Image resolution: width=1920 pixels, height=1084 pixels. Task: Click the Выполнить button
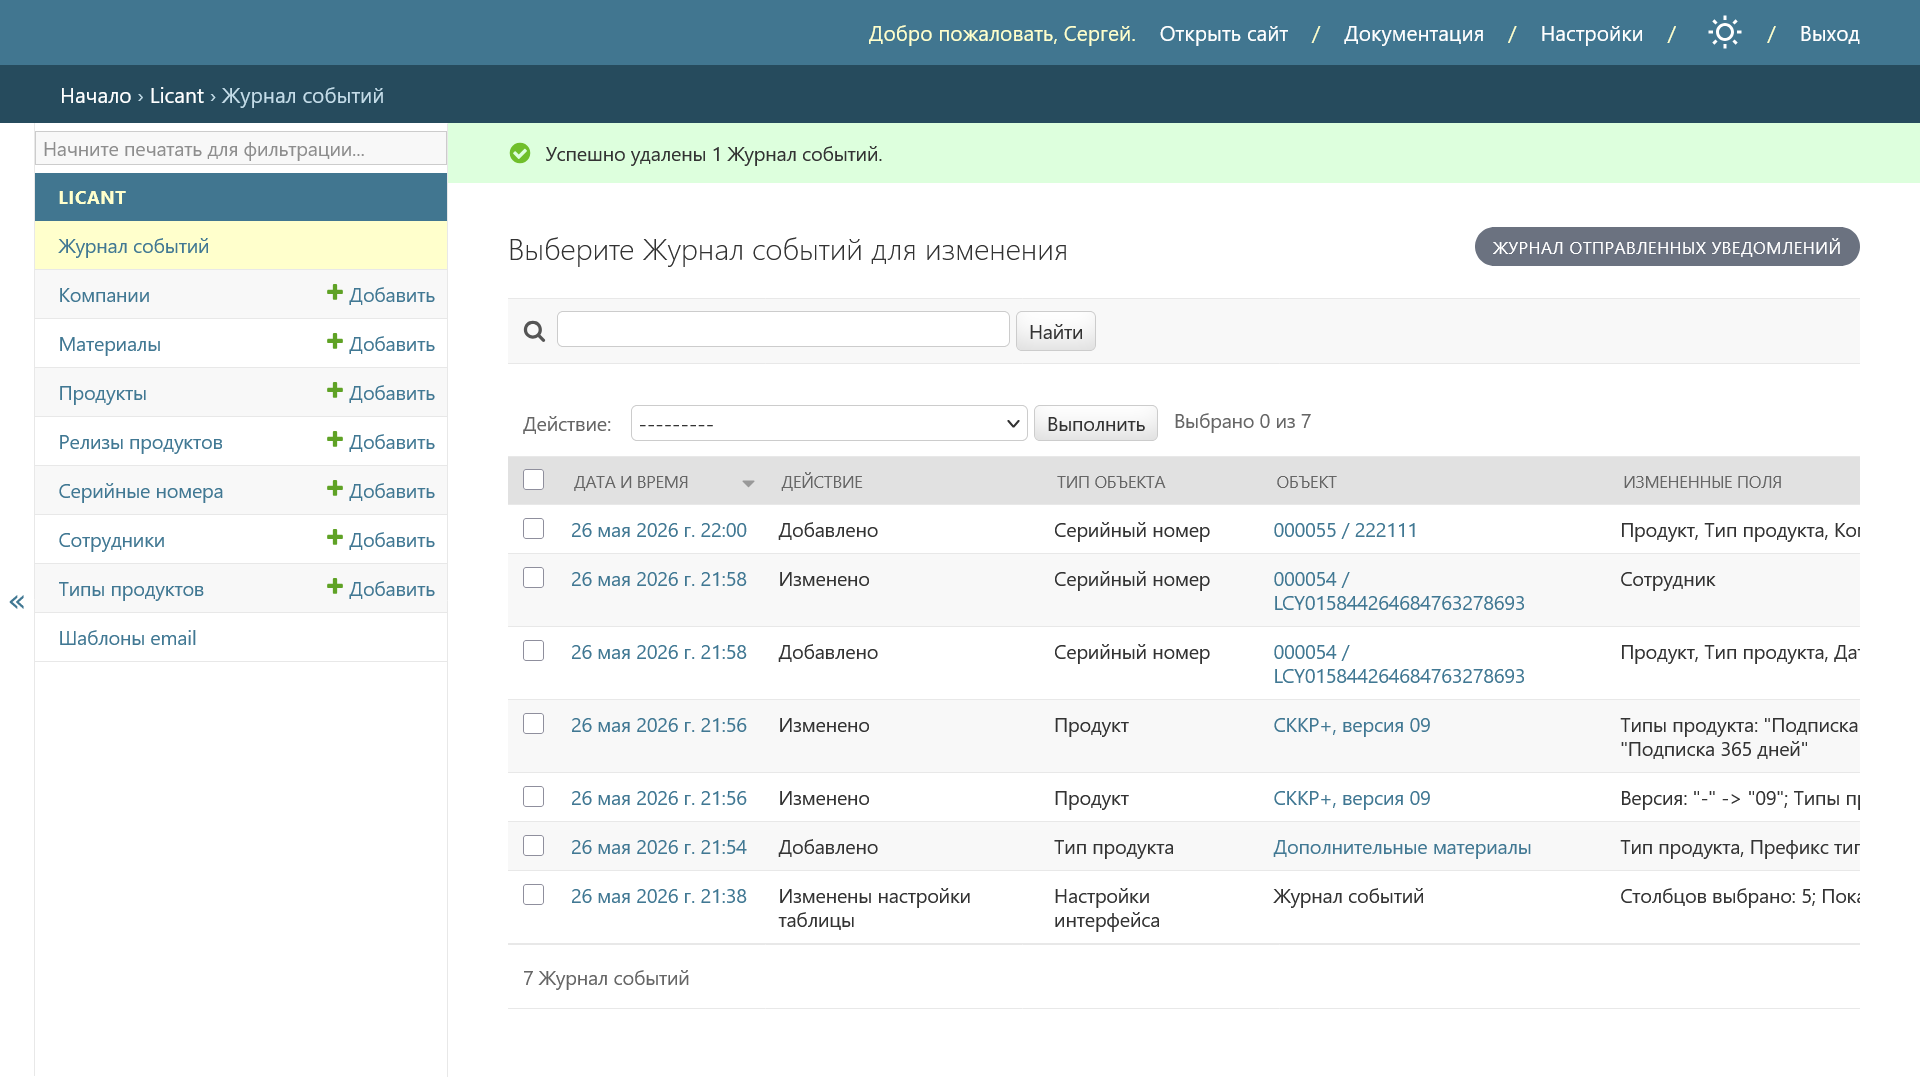pos(1096,424)
